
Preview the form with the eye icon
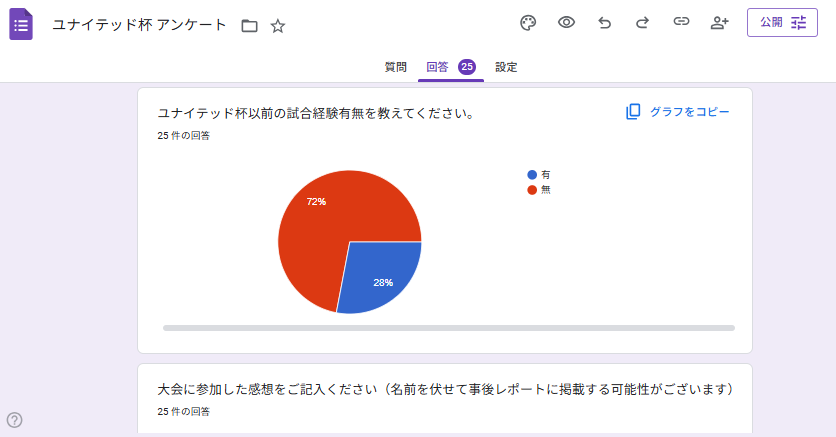(x=566, y=22)
